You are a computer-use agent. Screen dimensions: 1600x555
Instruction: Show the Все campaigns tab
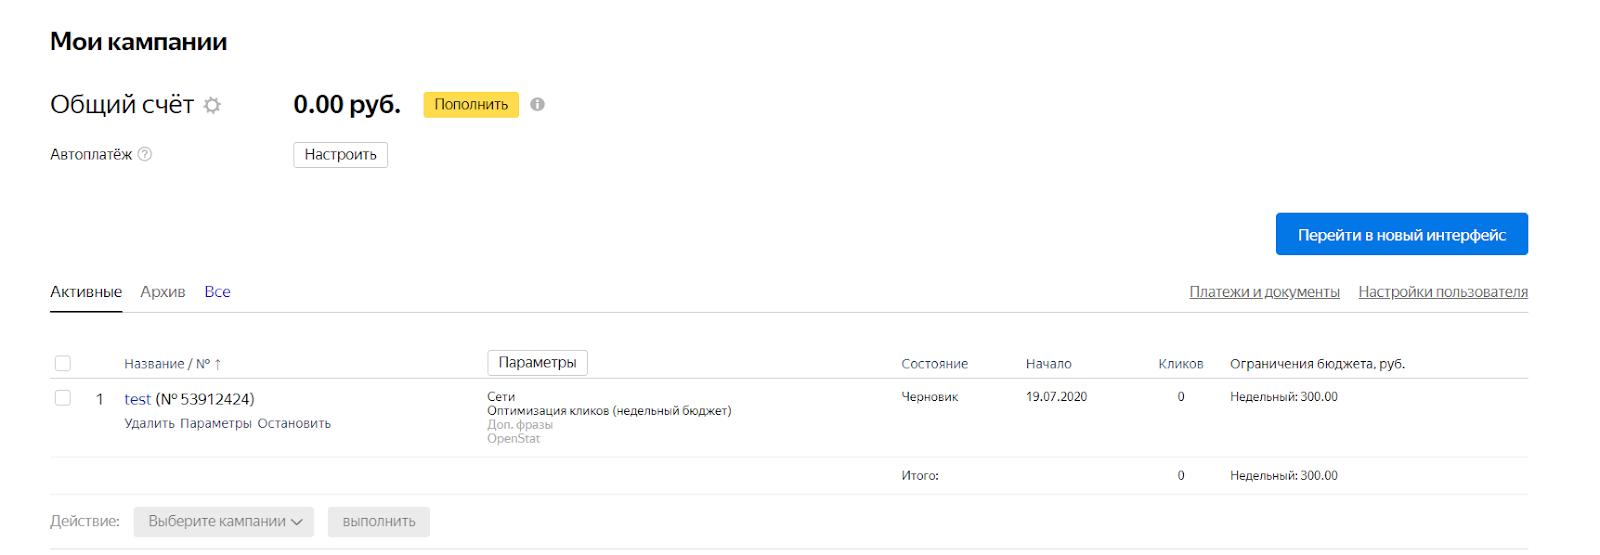coord(217,292)
